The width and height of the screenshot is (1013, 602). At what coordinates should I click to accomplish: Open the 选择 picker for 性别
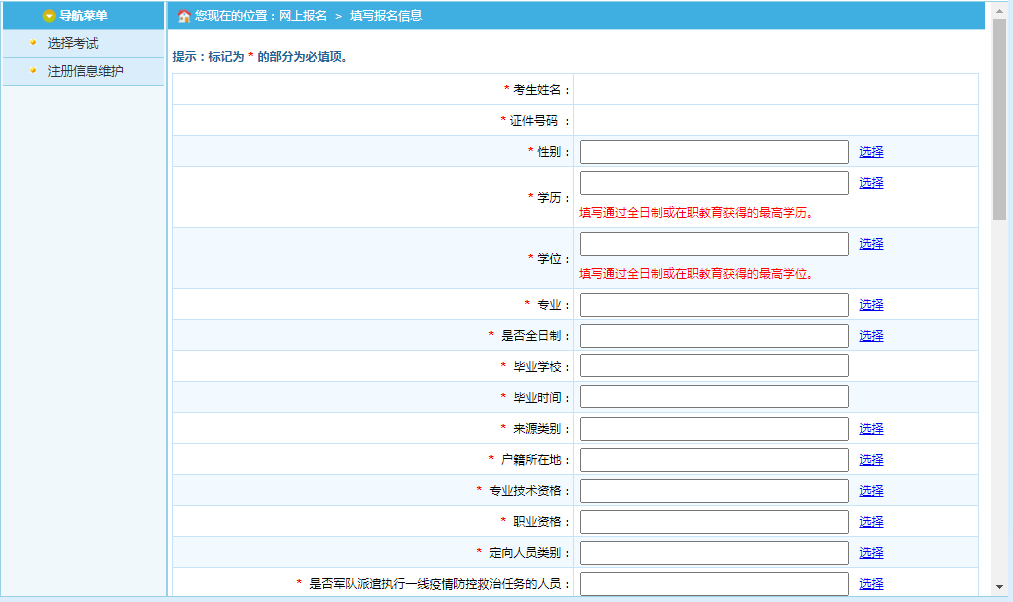click(x=869, y=151)
